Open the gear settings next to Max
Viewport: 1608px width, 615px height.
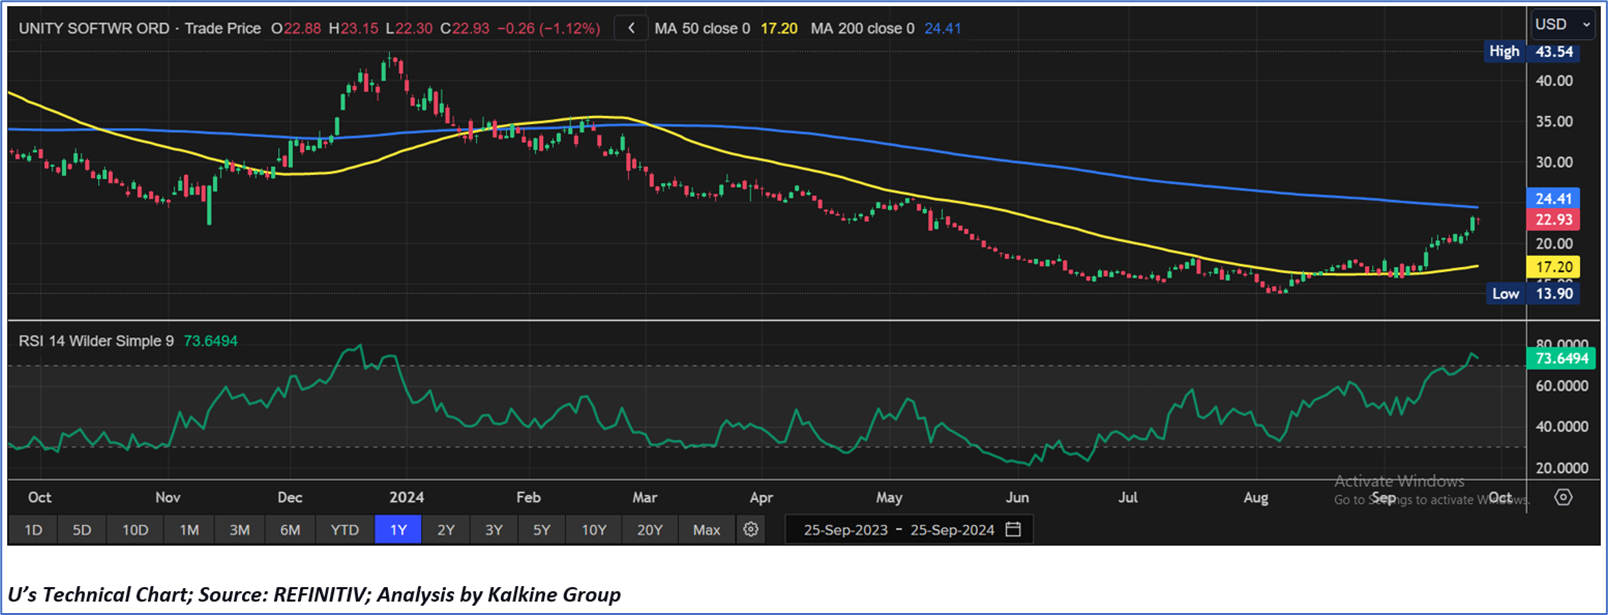pos(751,529)
